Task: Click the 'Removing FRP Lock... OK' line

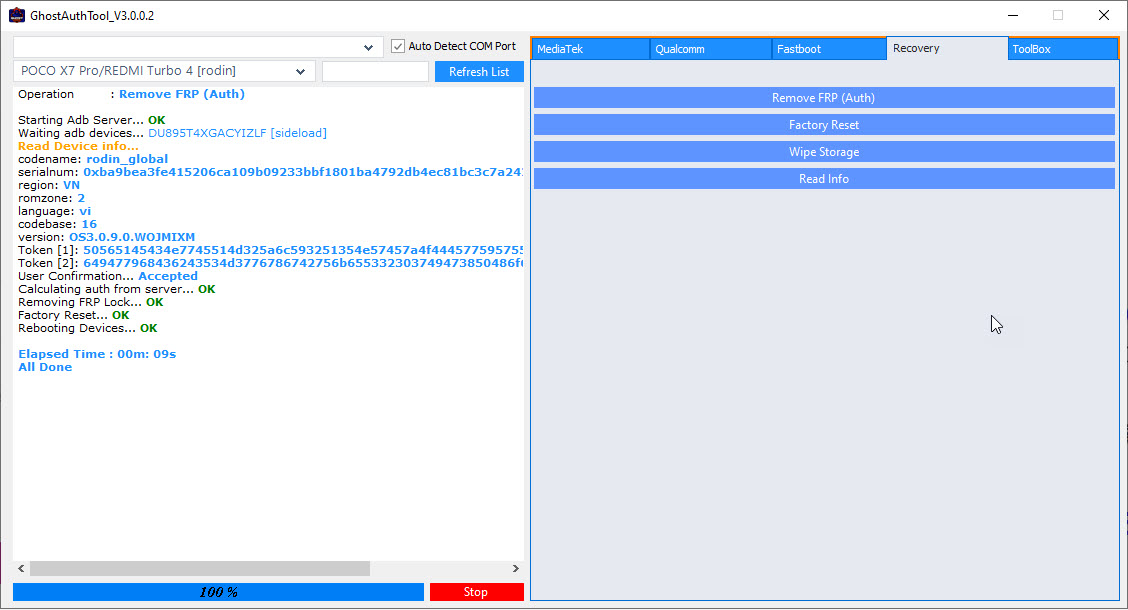Action: point(91,302)
